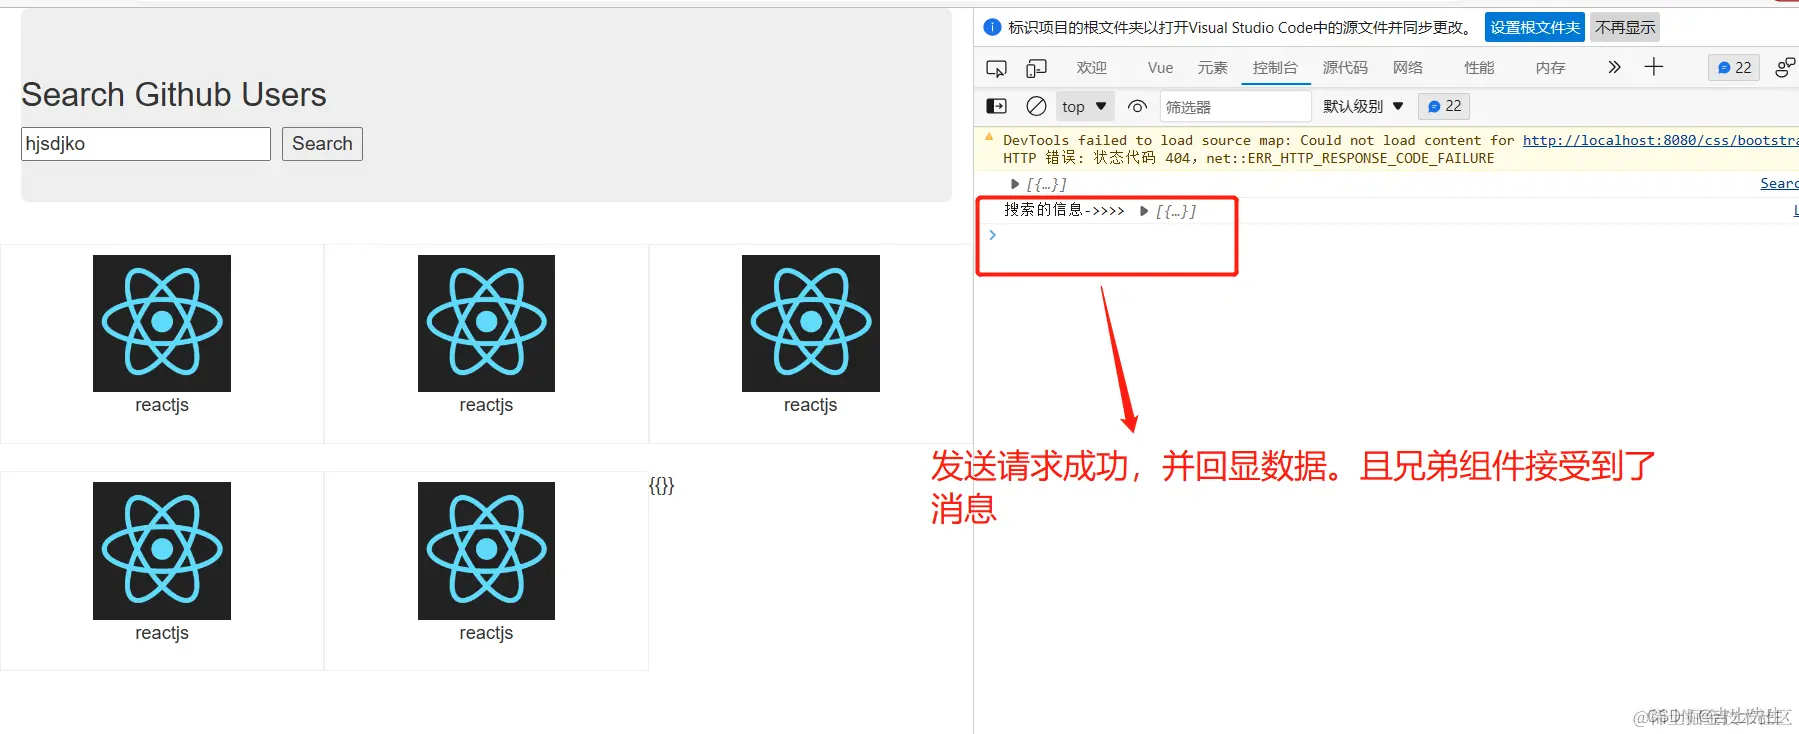Open the 内存 tab
This screenshot has height=734, width=1799.
tap(1550, 67)
